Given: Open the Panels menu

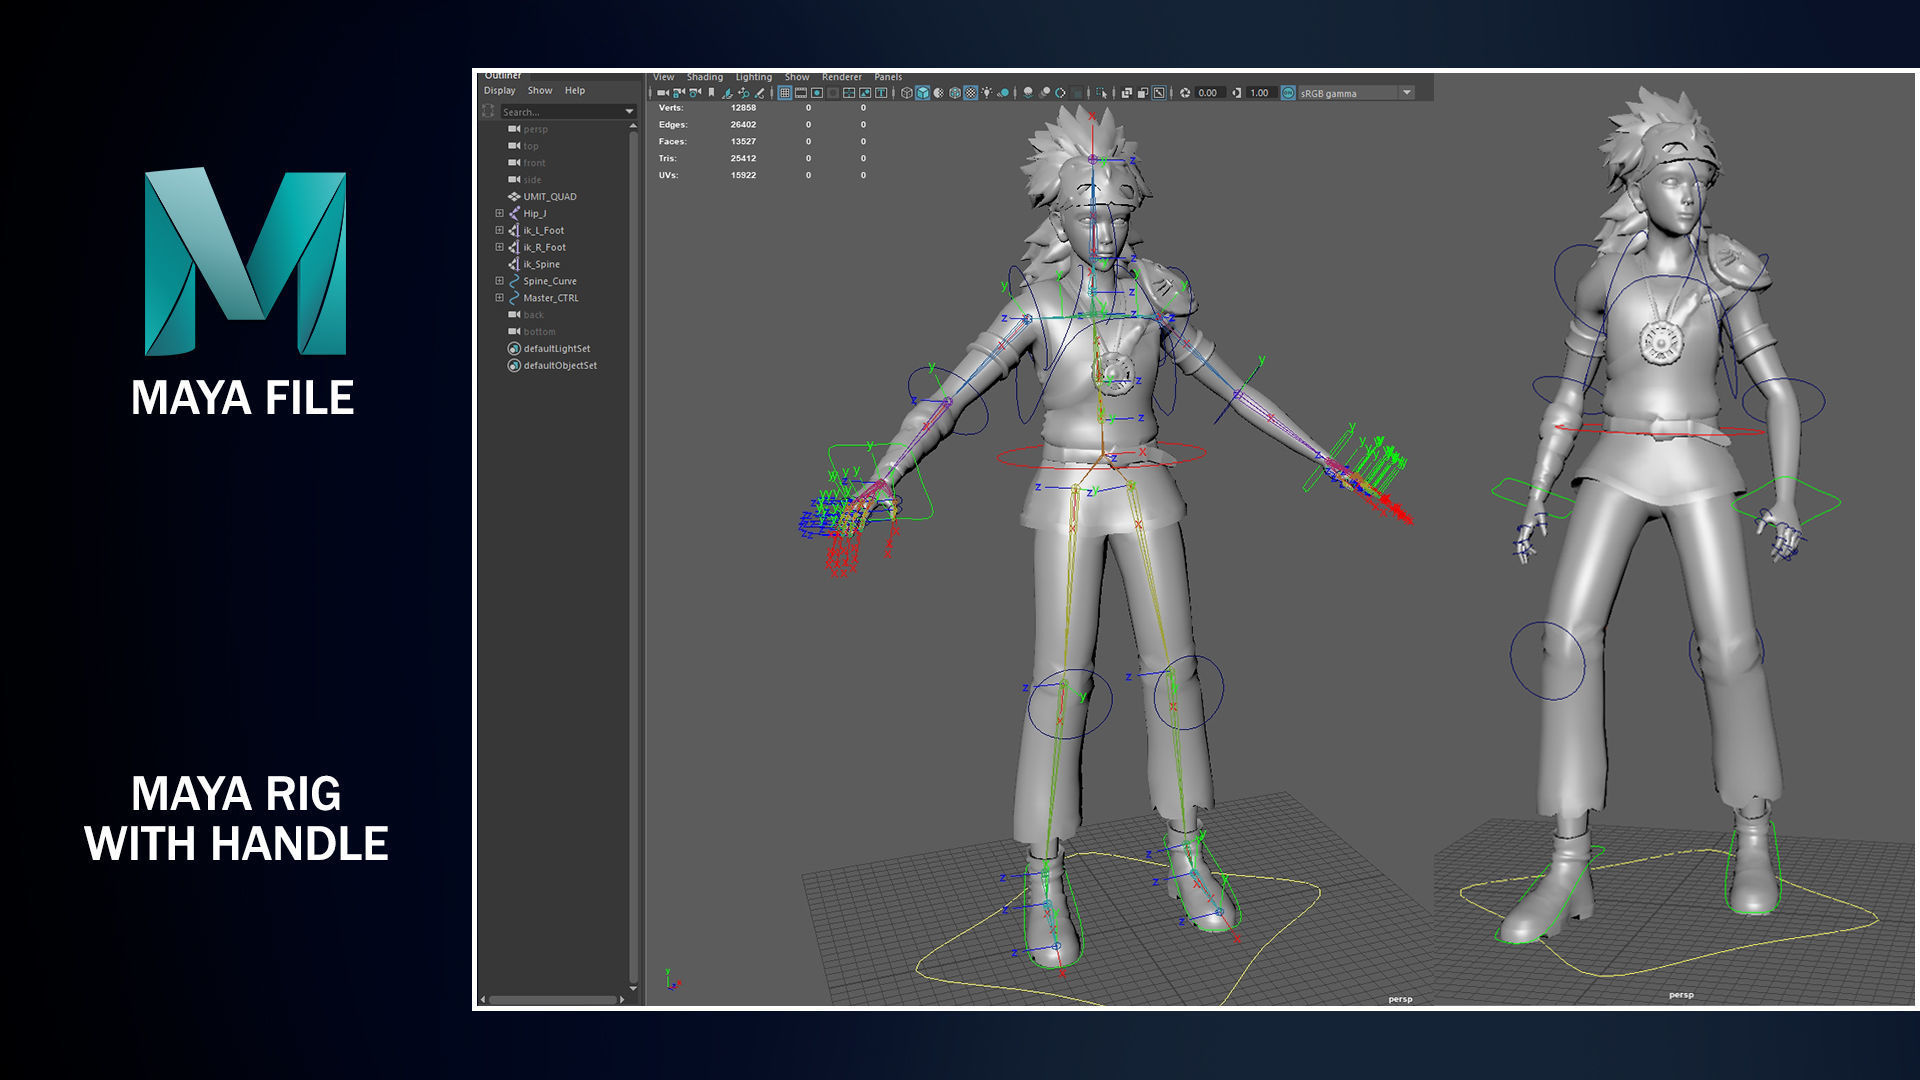Looking at the screenshot, I should pos(887,76).
